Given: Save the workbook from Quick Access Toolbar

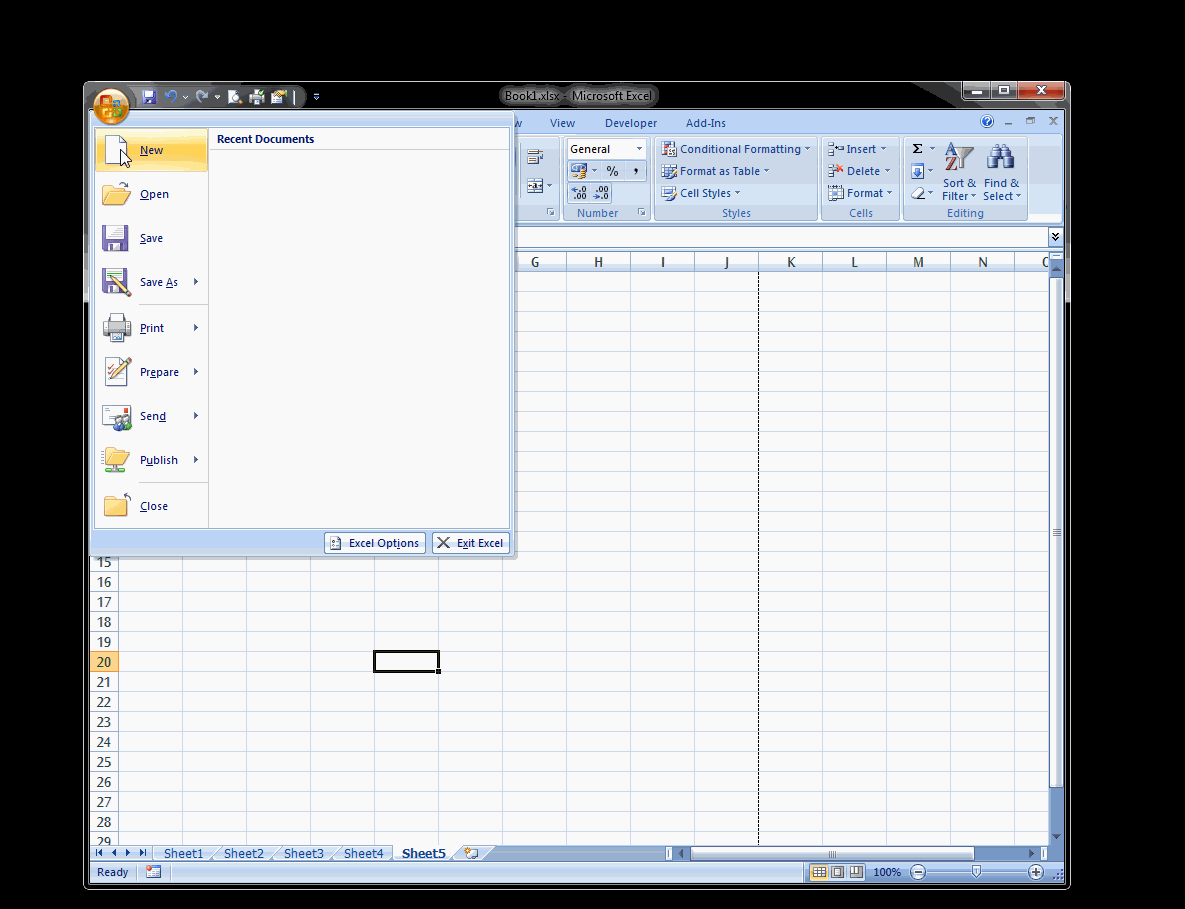Looking at the screenshot, I should 149,96.
